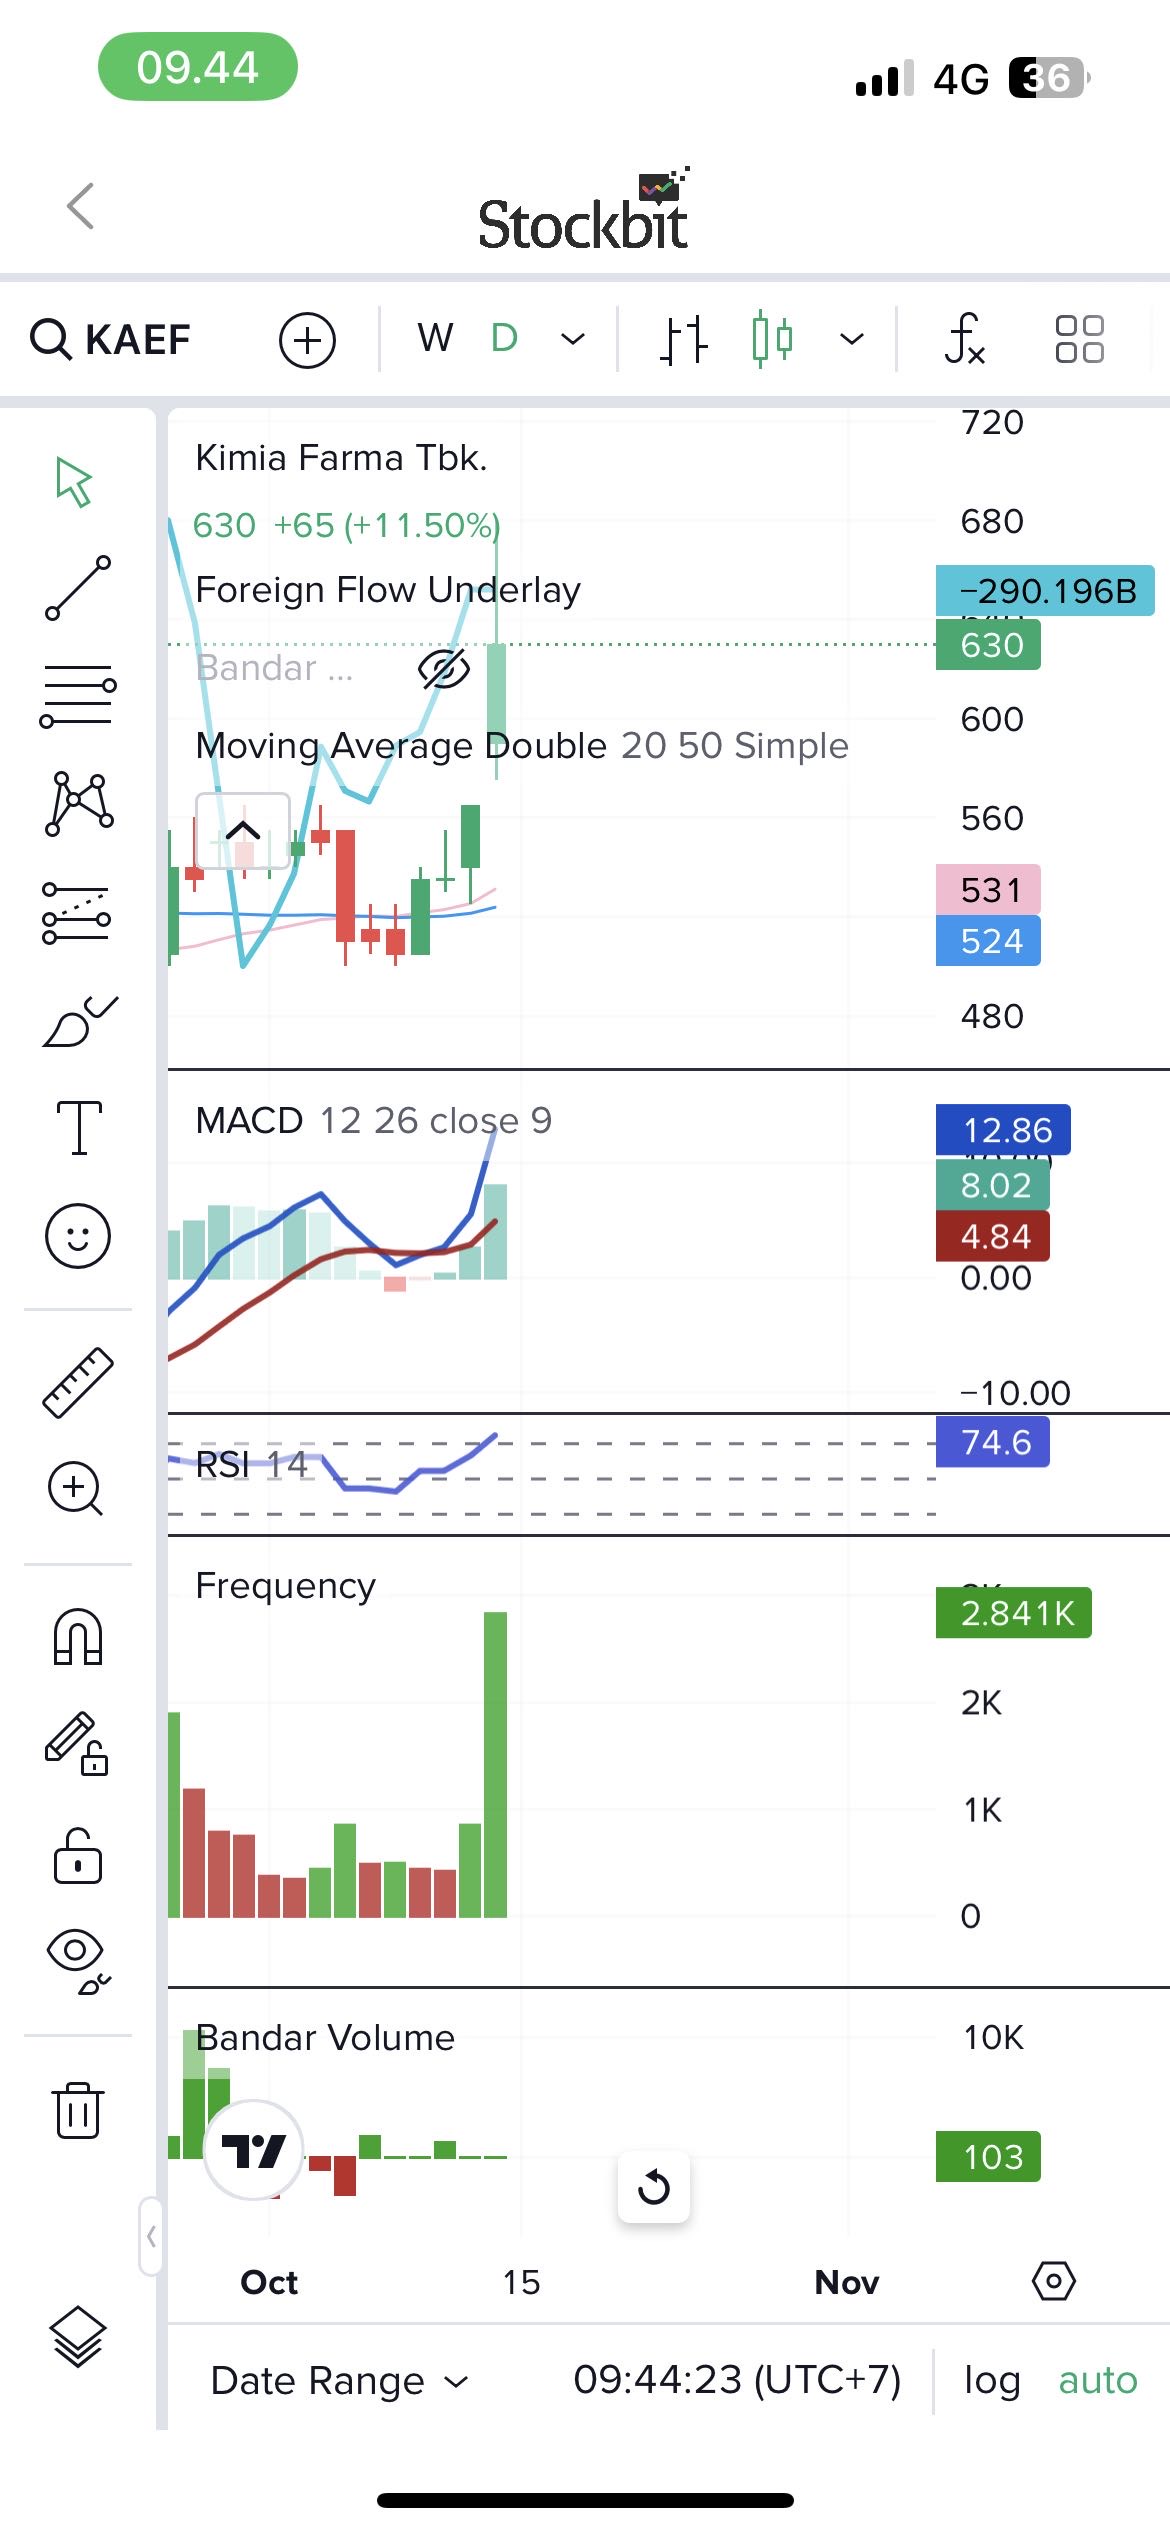Open the text annotation tool
This screenshot has height=2532, width=1170.
[x=78, y=1128]
